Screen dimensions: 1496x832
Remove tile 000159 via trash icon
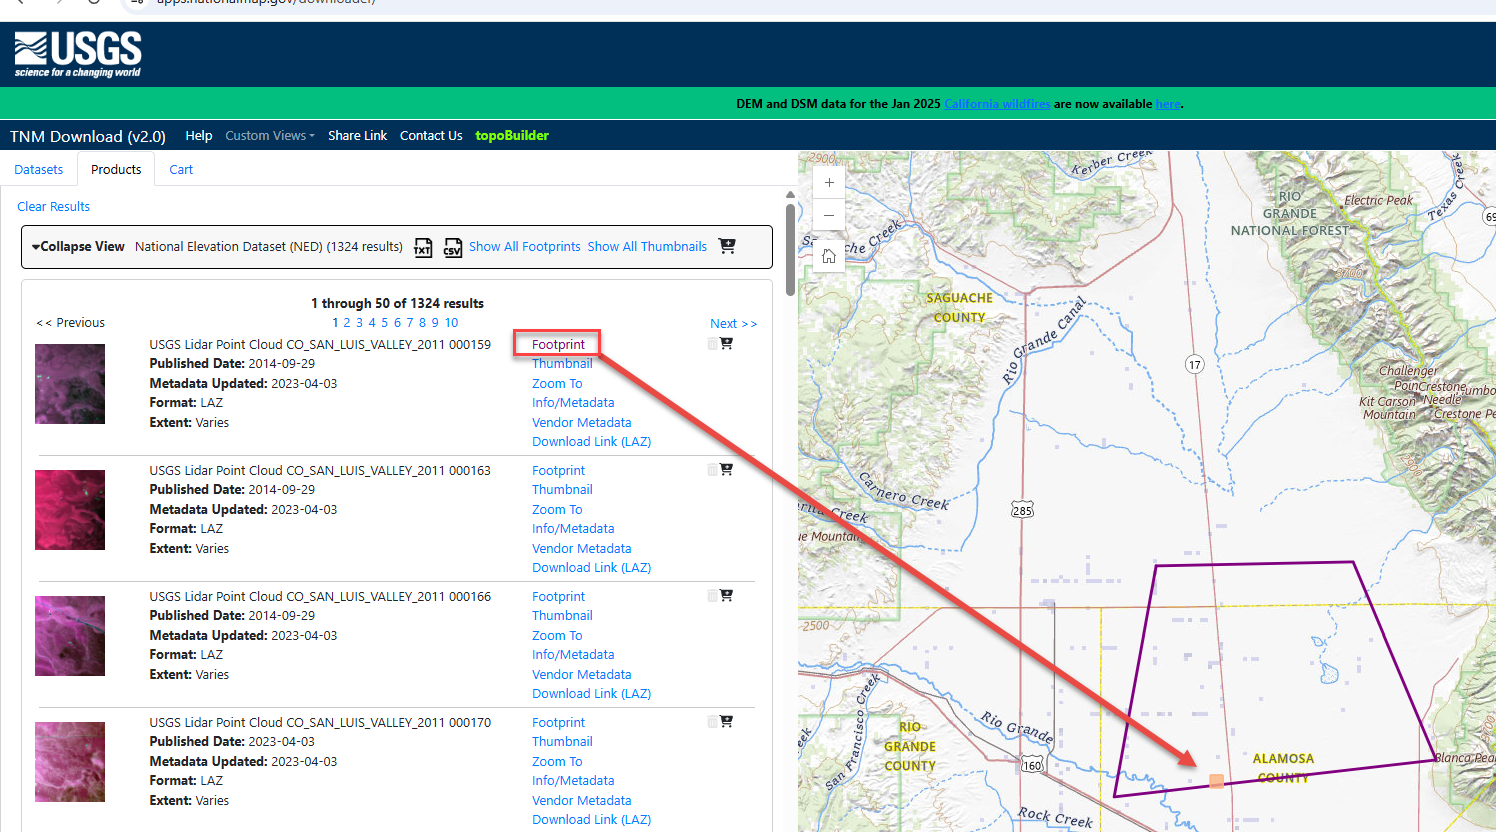pos(713,343)
